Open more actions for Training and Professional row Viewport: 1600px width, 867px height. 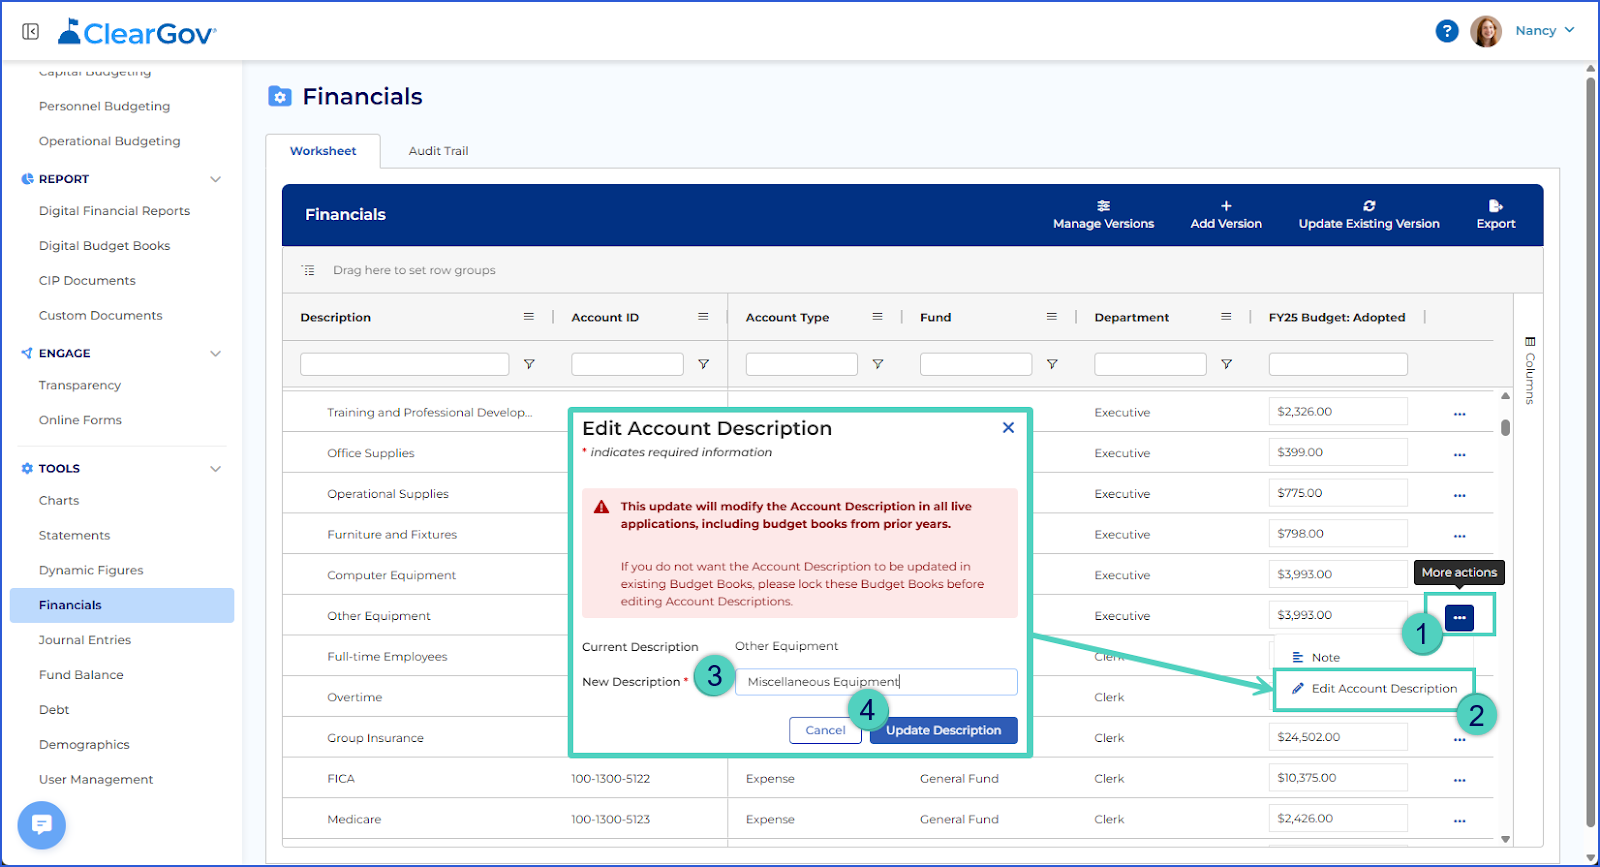1459,413
